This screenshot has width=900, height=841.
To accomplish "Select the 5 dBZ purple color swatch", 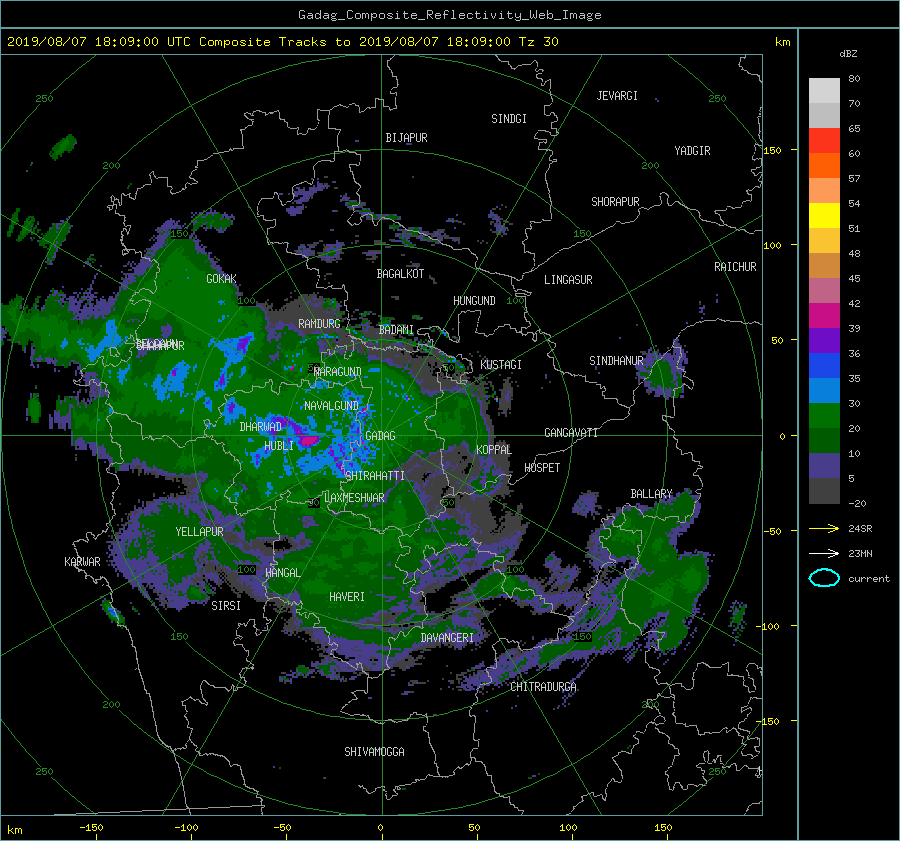I will click(x=824, y=466).
